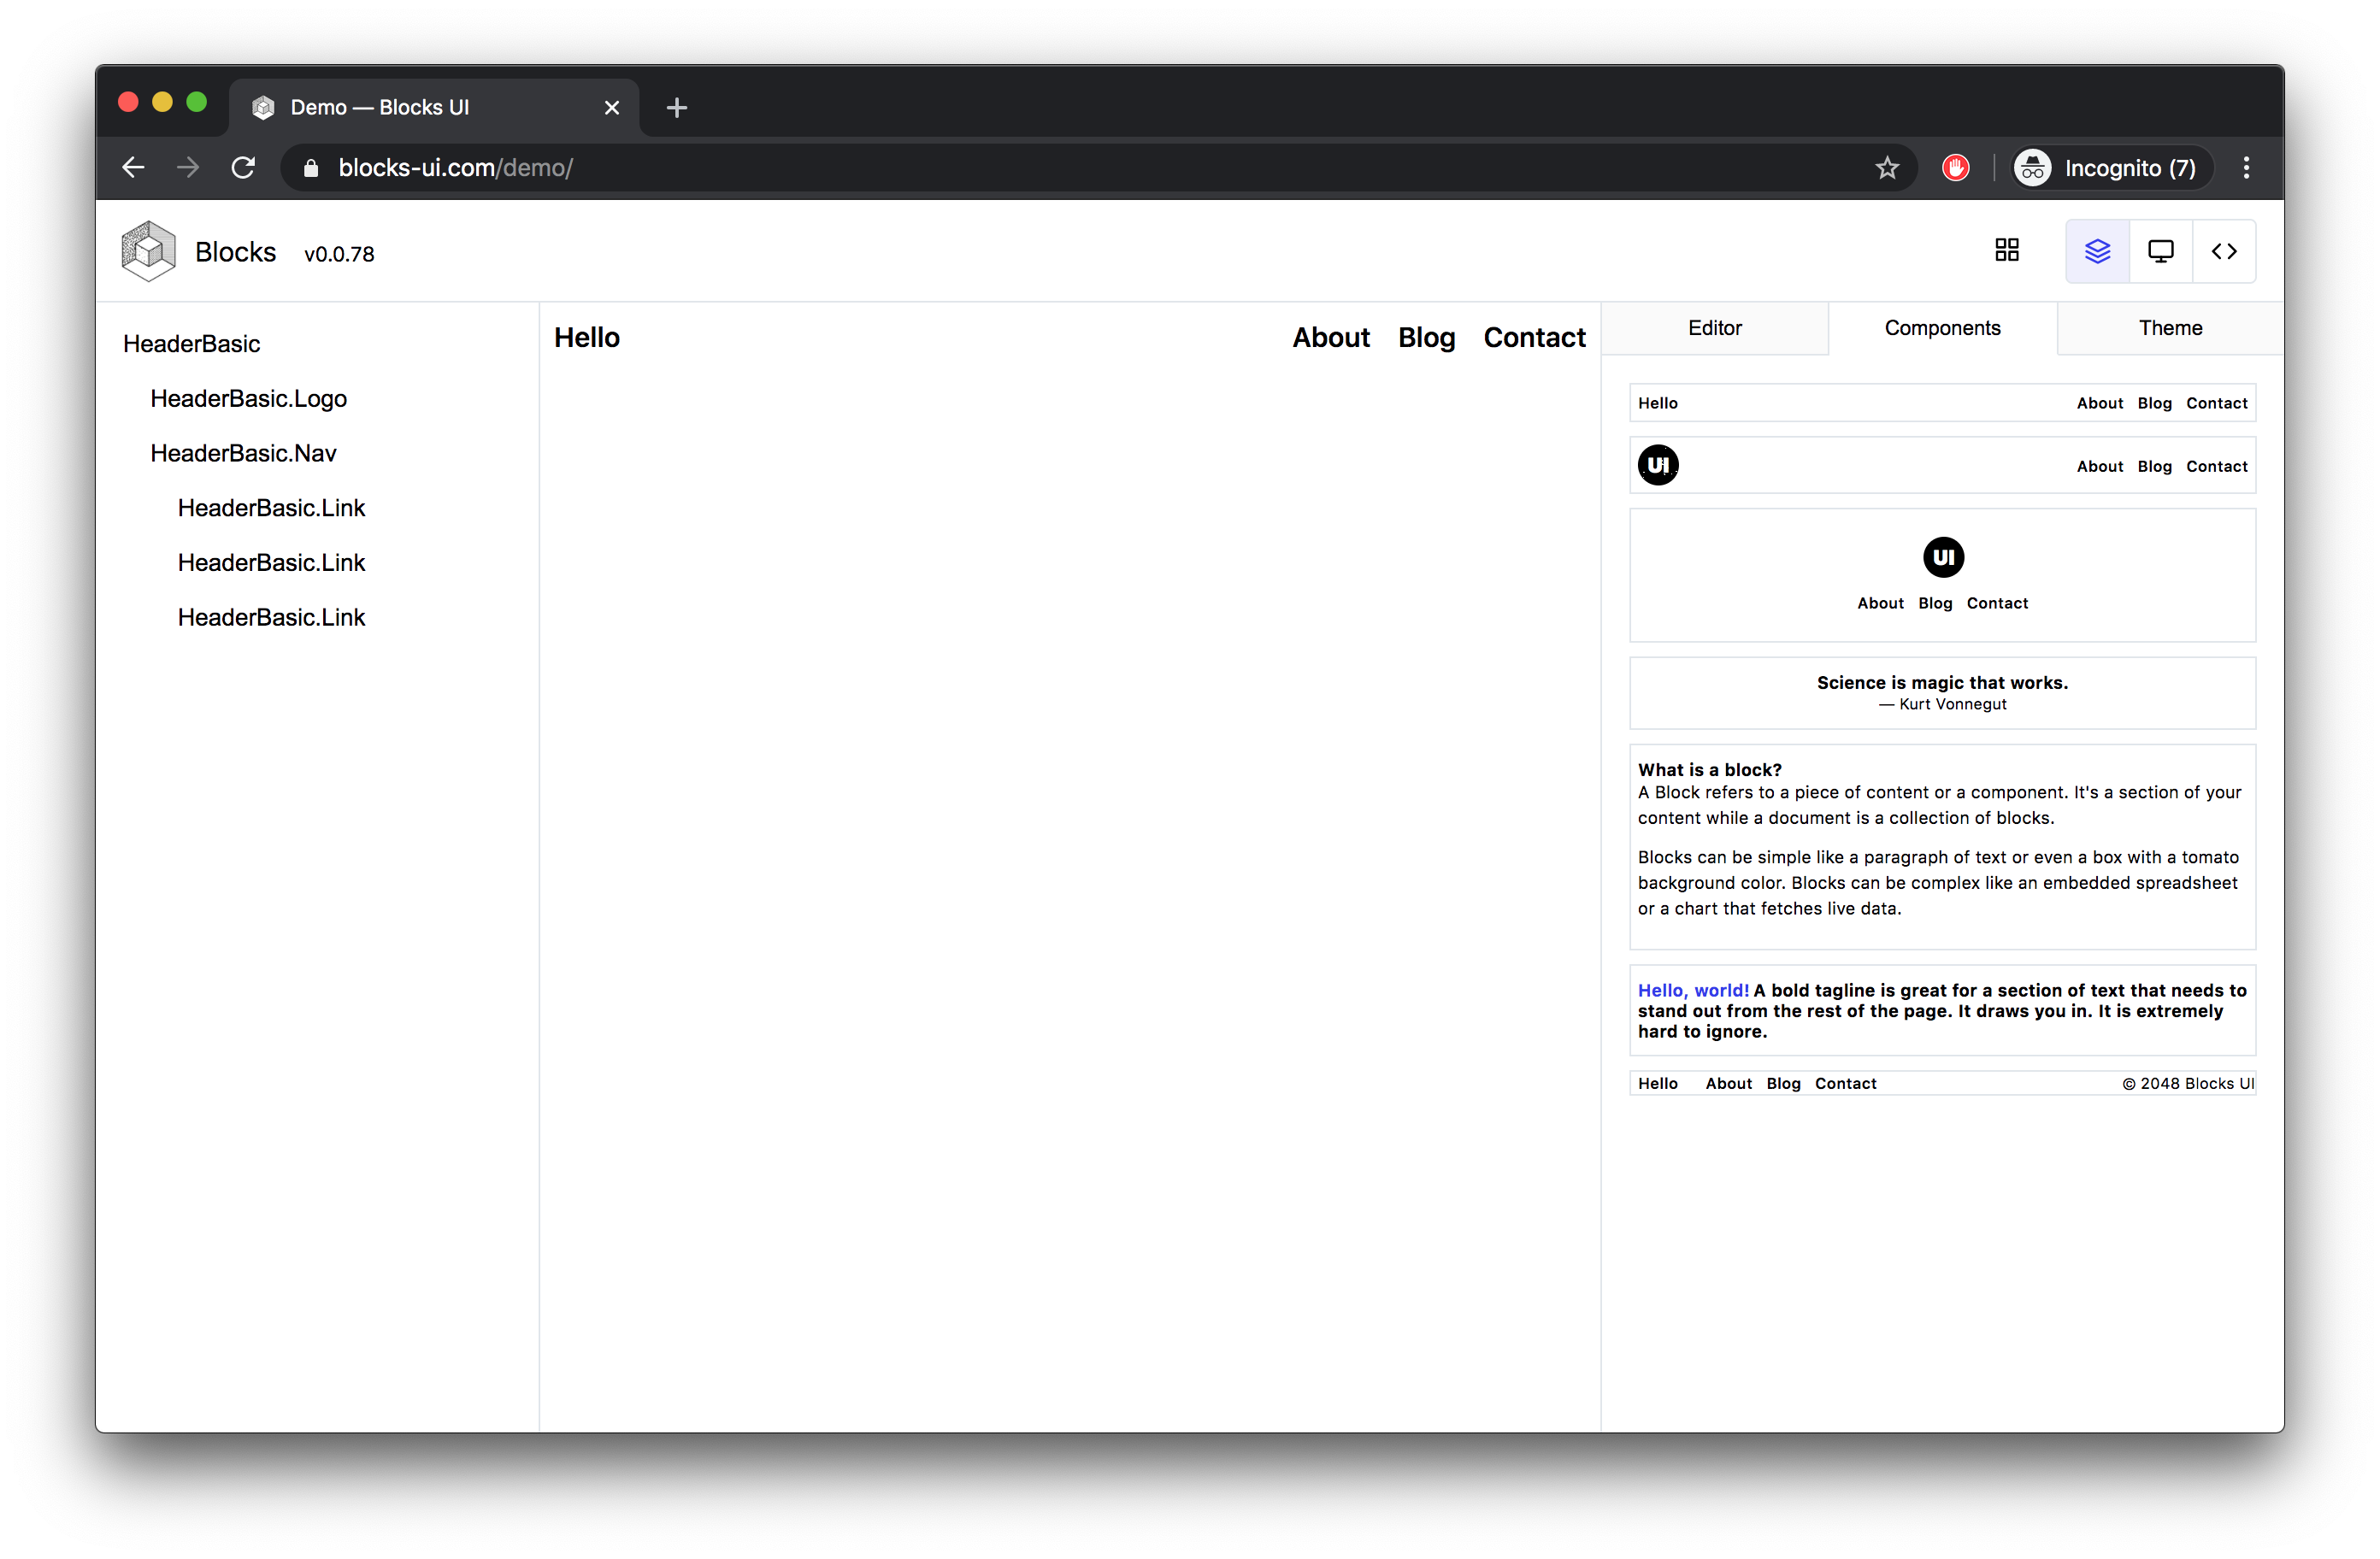The width and height of the screenshot is (2380, 1559).
Task: Pick the Kurt Vonnegut quote component
Action: 1942,692
